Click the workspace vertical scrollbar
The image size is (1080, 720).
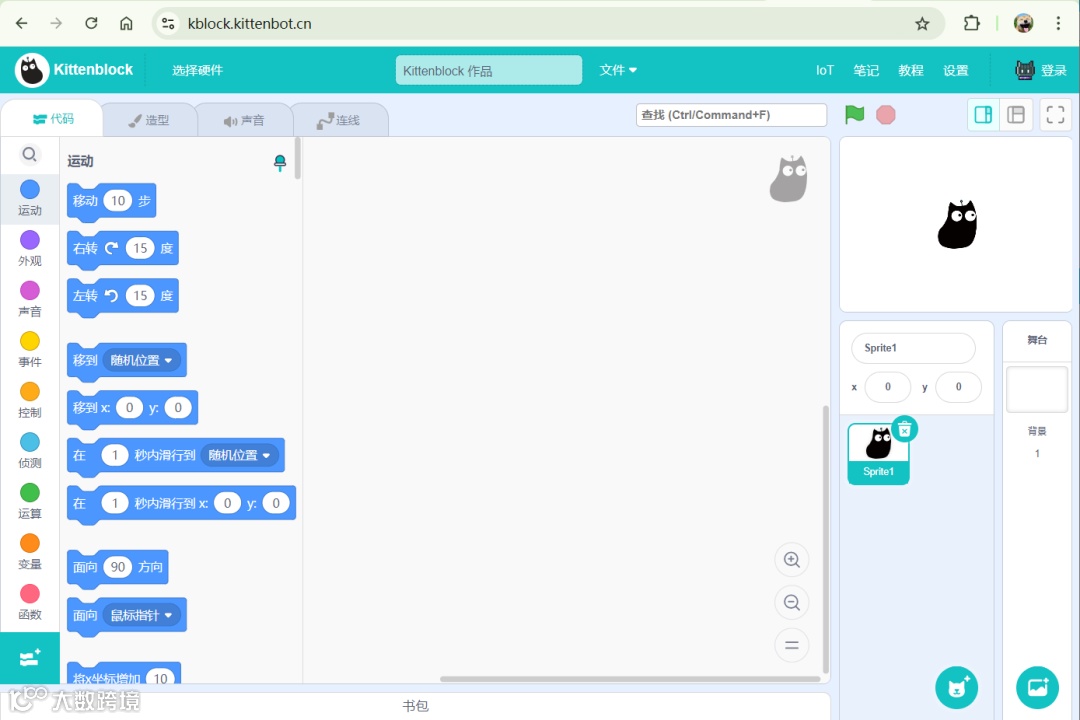(x=826, y=539)
